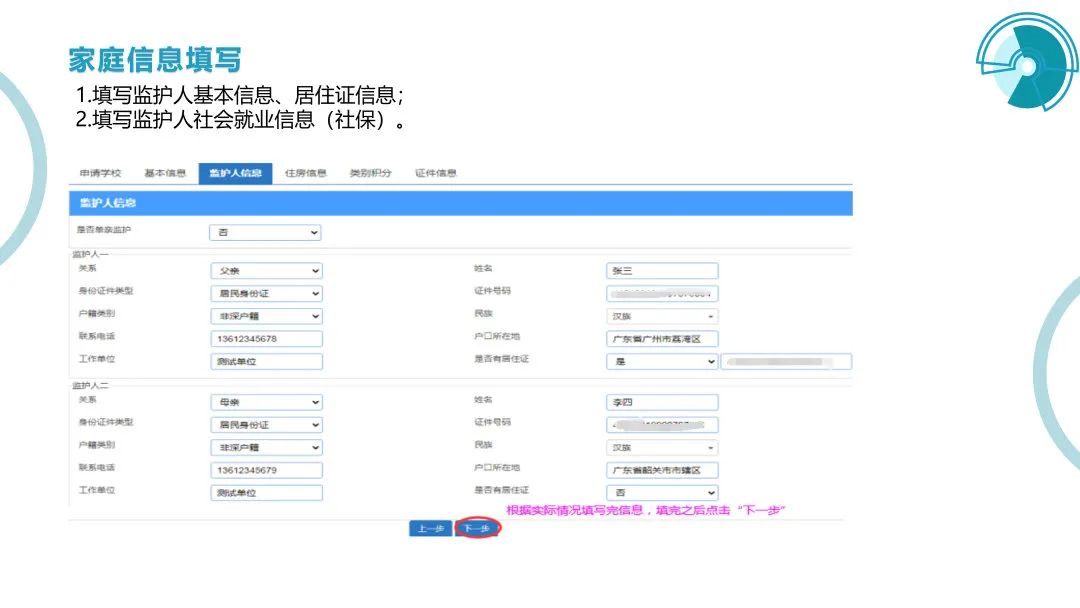Image resolution: width=1080 pixels, height=608 pixels.
Task: Click the 监护人一 group label
Action: click(90, 254)
